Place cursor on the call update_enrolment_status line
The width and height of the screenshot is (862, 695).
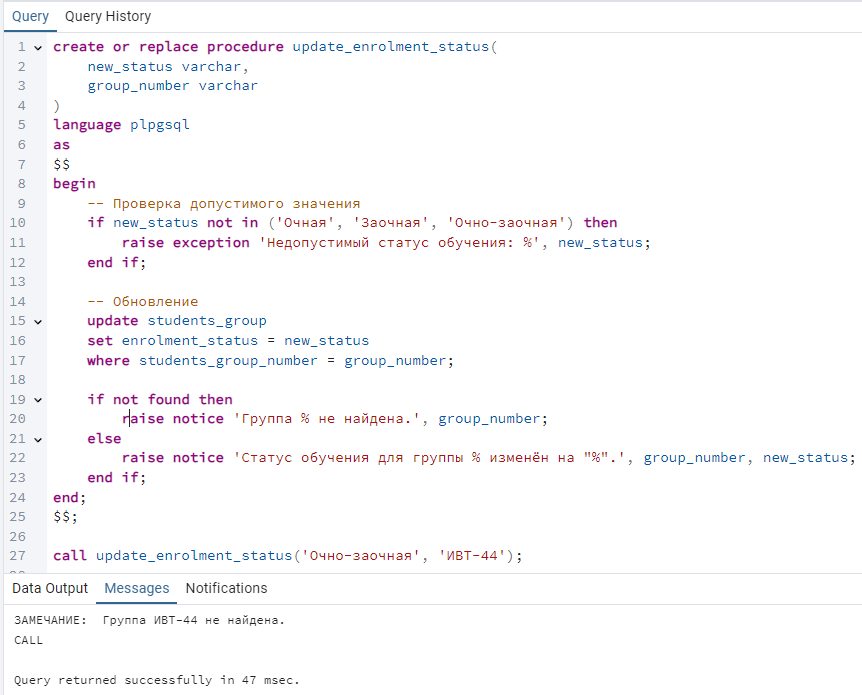(288, 556)
